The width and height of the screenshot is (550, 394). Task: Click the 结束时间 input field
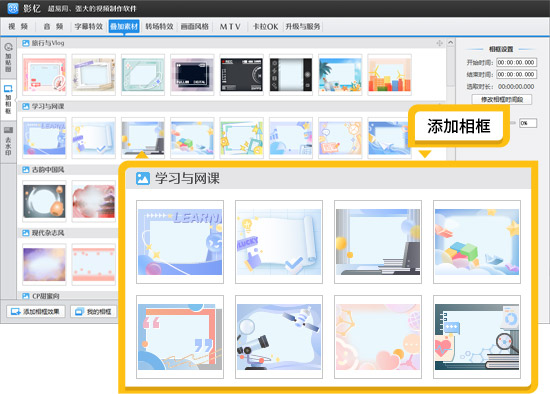coord(516,74)
